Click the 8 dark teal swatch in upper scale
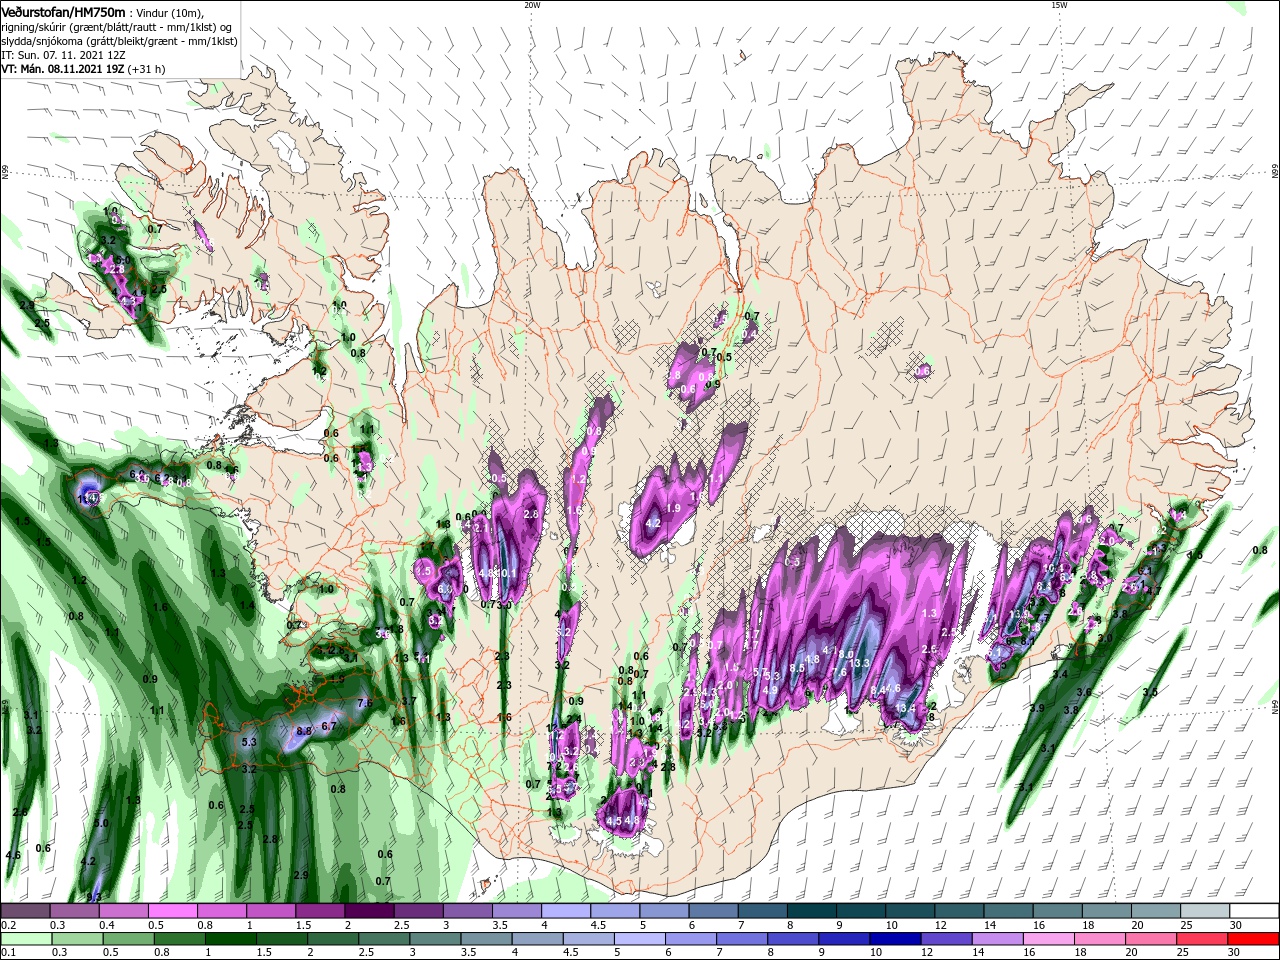This screenshot has width=1280, height=960. pos(812,911)
